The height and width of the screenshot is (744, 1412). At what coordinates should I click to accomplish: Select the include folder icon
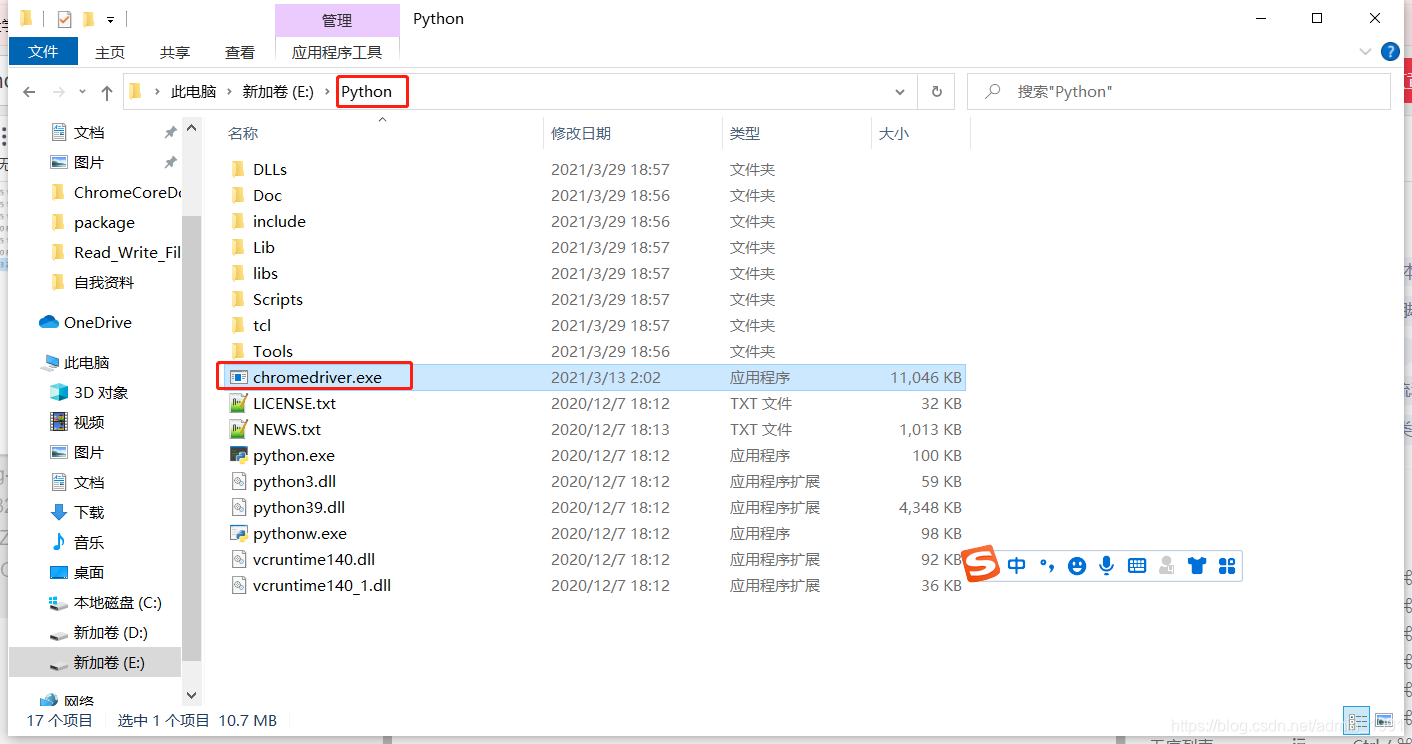[x=238, y=221]
